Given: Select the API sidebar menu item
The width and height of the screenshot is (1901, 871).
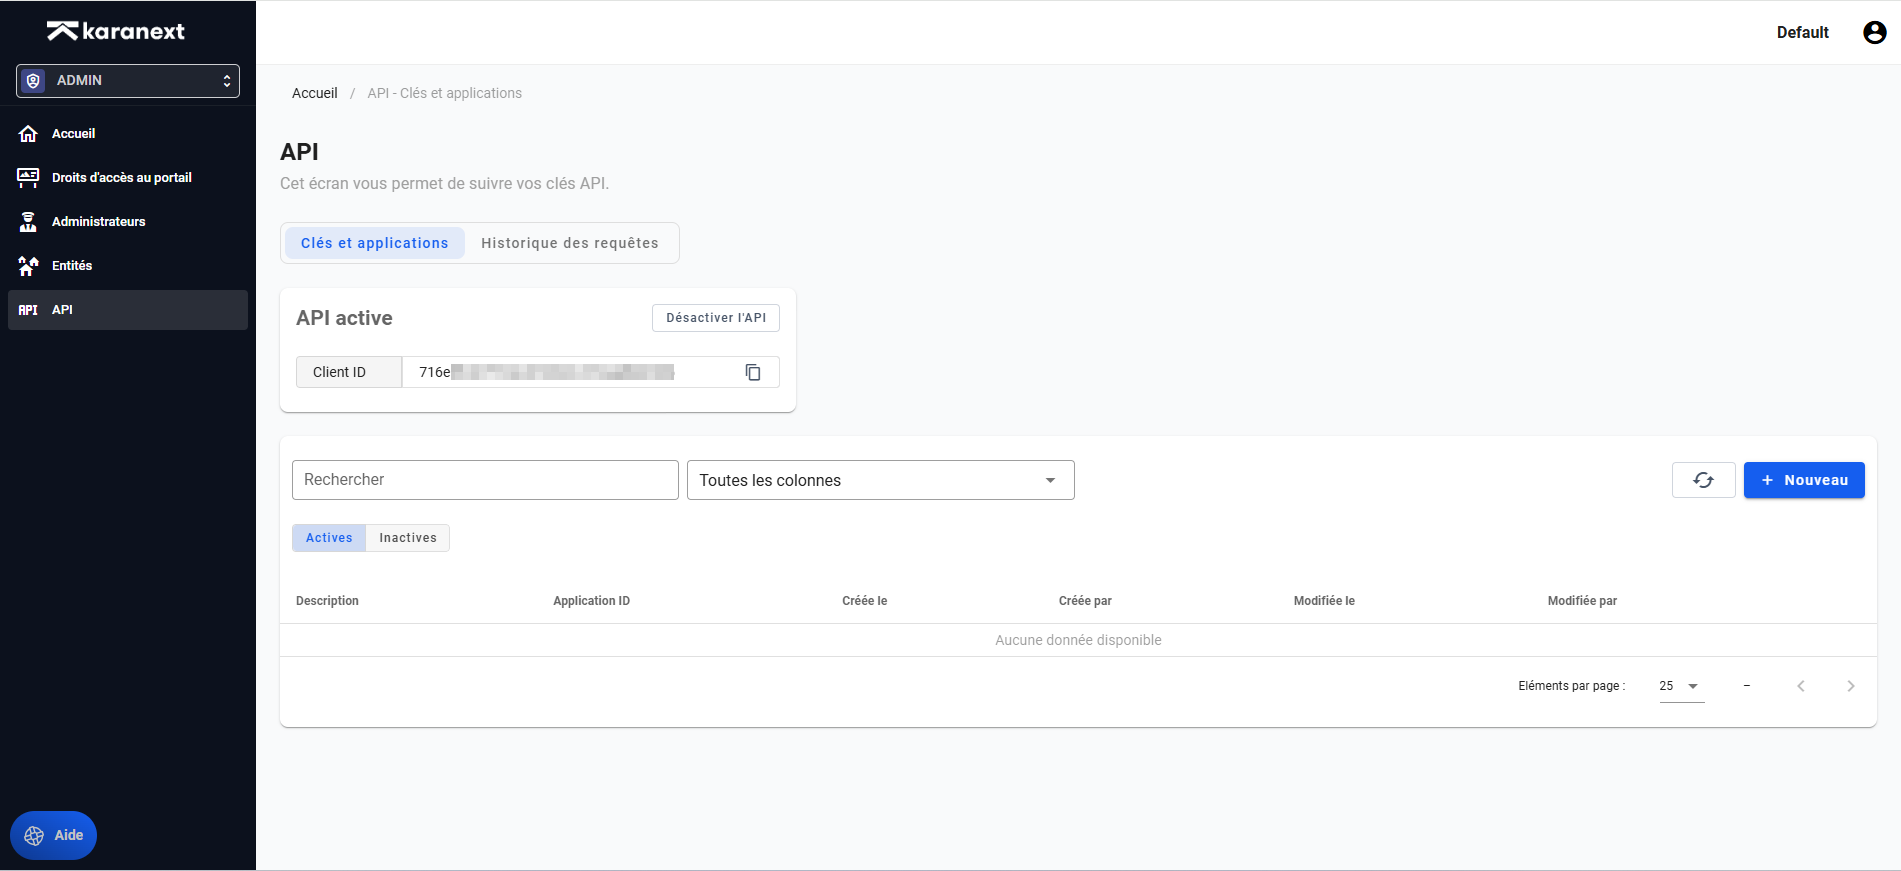Looking at the screenshot, I should pyautogui.click(x=62, y=310).
